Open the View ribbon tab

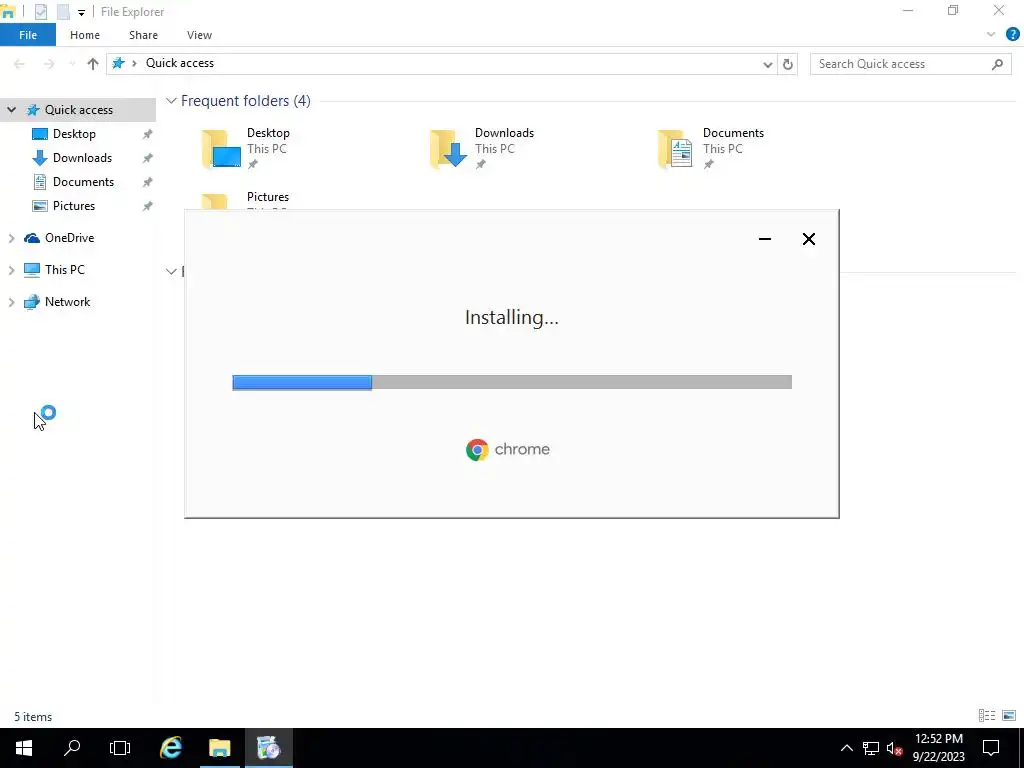199,35
